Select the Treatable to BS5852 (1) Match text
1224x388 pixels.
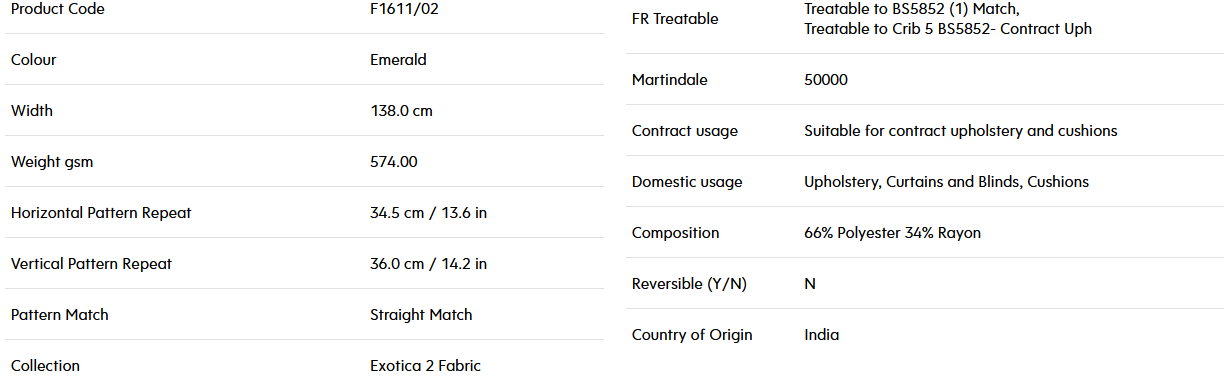click(x=911, y=9)
